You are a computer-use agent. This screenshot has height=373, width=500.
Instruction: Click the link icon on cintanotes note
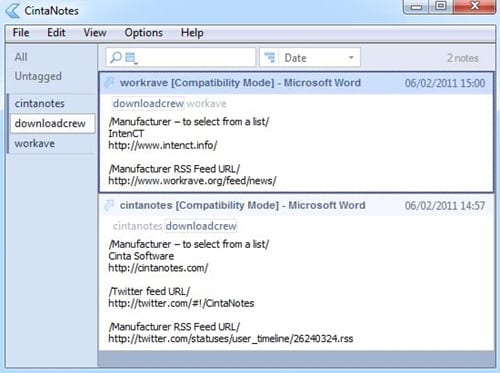(109, 205)
